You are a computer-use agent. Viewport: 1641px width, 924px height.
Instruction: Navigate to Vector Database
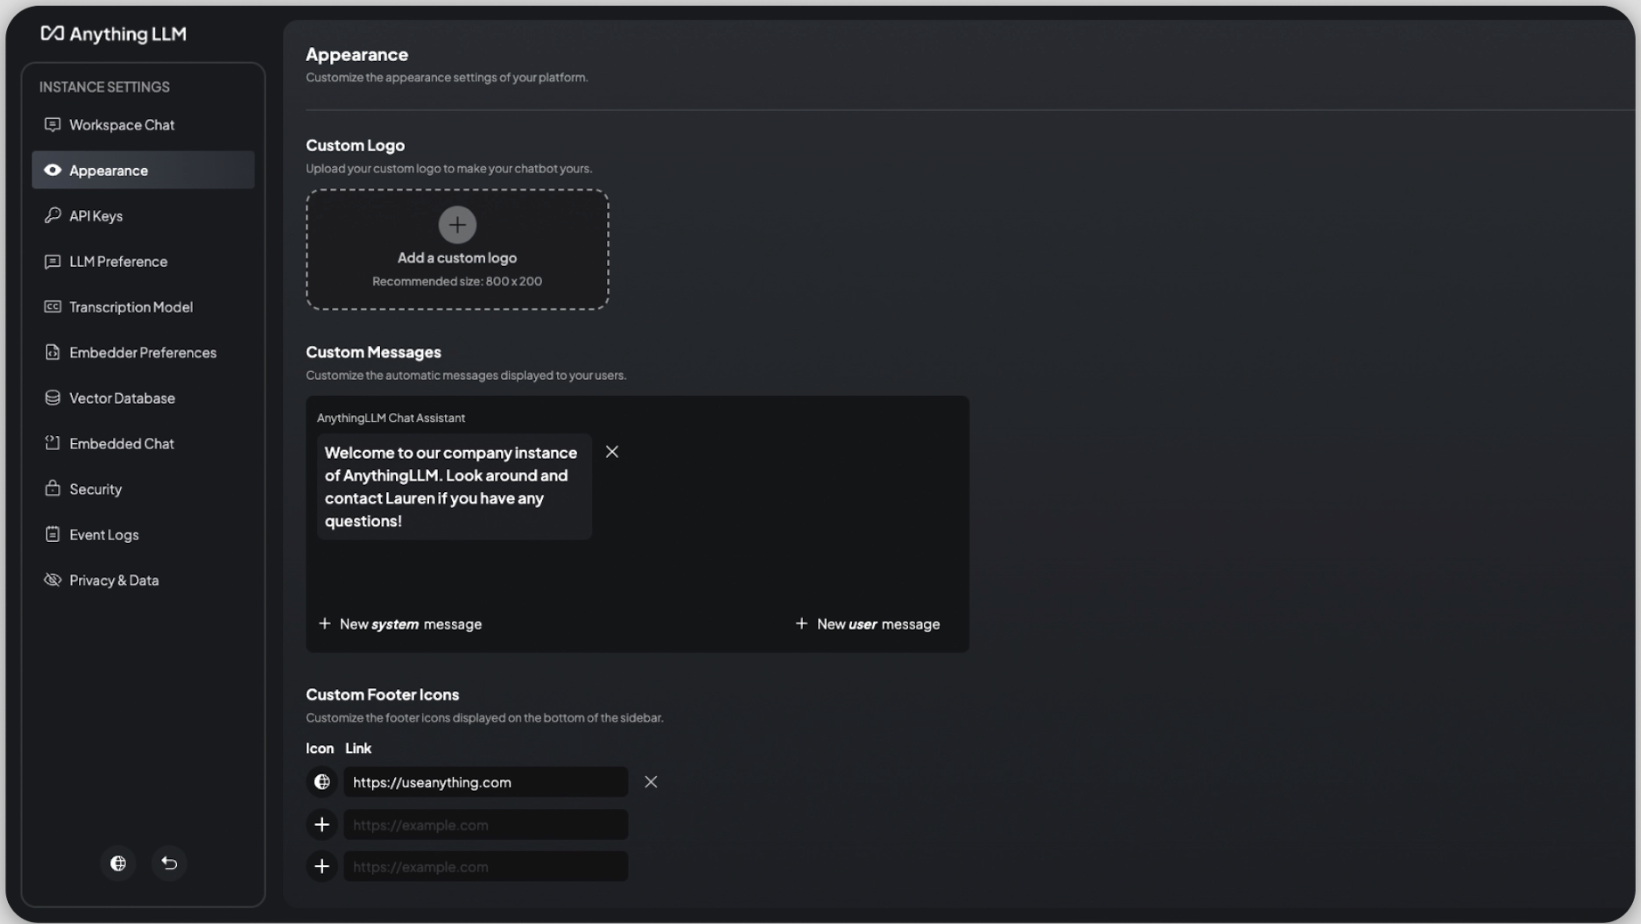(x=143, y=398)
